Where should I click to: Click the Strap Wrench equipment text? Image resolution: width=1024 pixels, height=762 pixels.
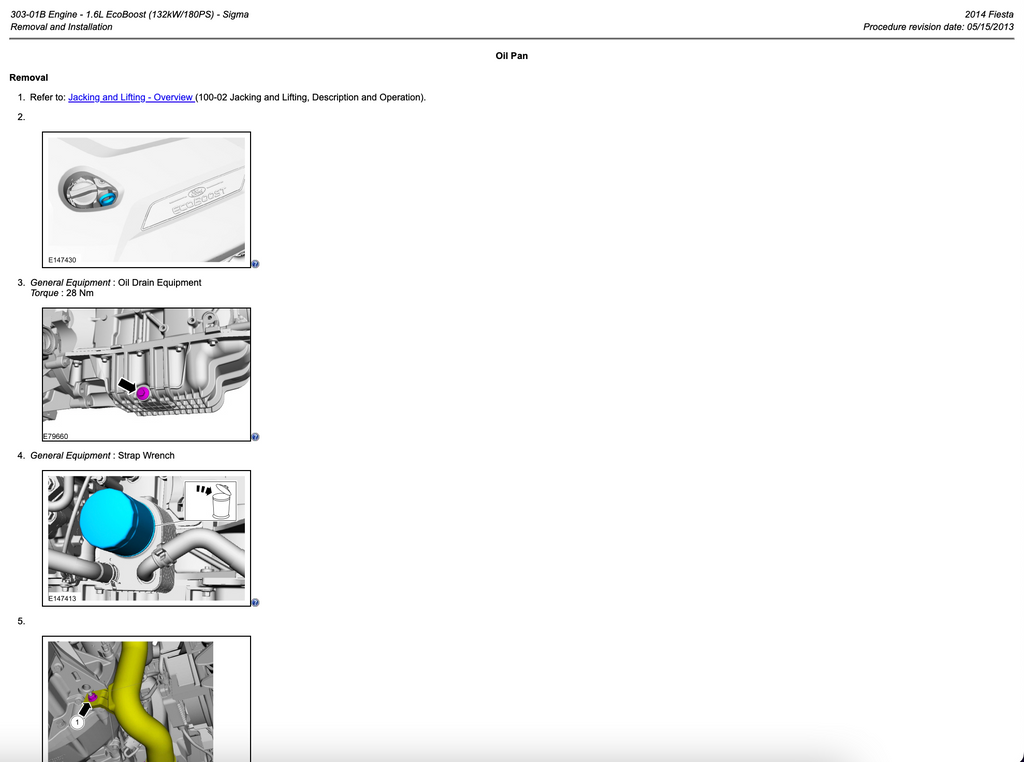pyautogui.click(x=146, y=456)
